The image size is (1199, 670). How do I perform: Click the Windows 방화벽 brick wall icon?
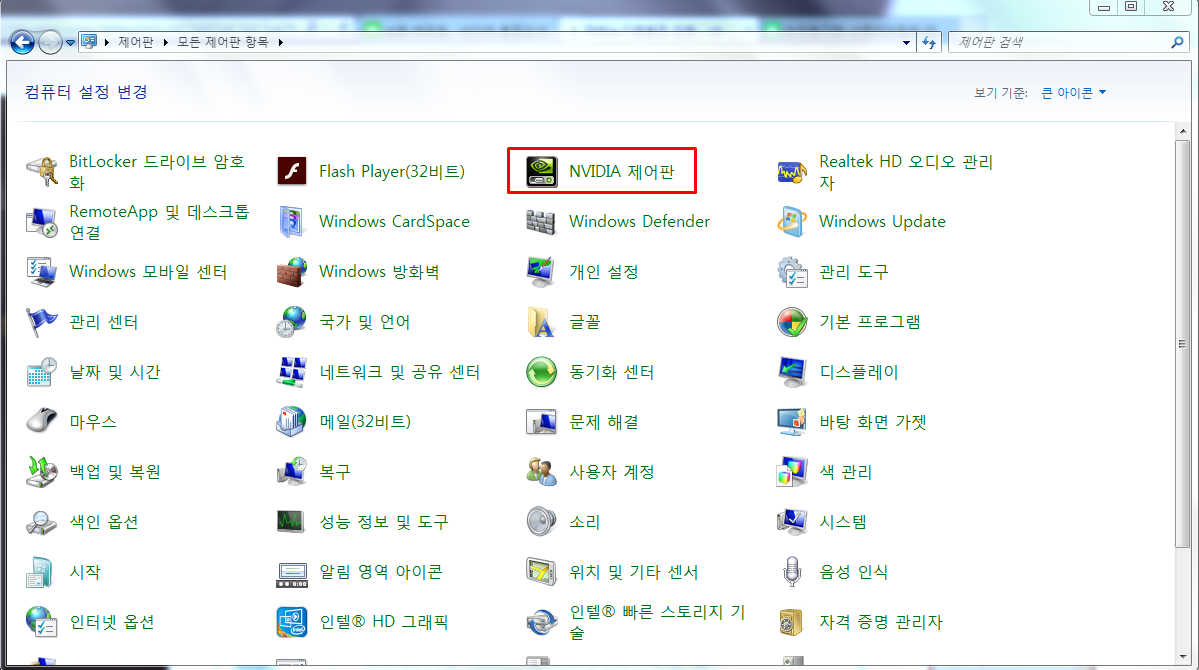click(x=291, y=272)
